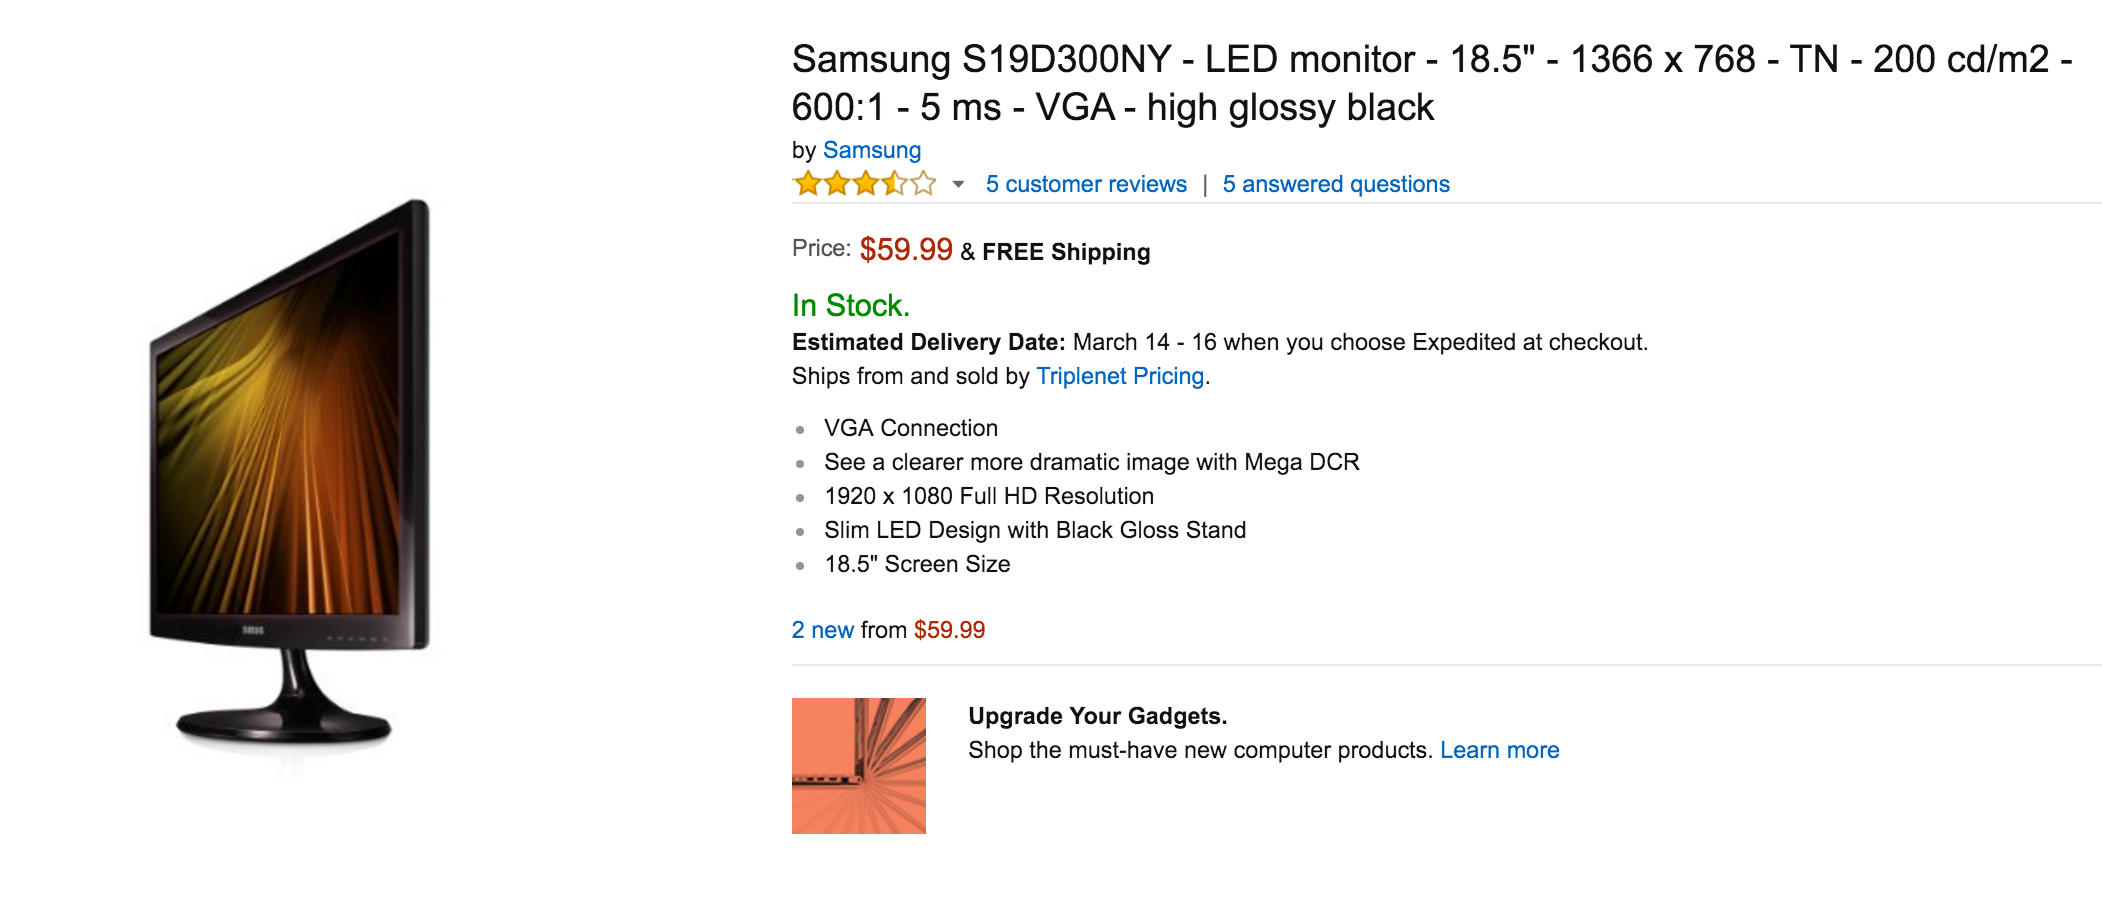
Task: Click the FREE Shipping text
Action: [x=1065, y=252]
